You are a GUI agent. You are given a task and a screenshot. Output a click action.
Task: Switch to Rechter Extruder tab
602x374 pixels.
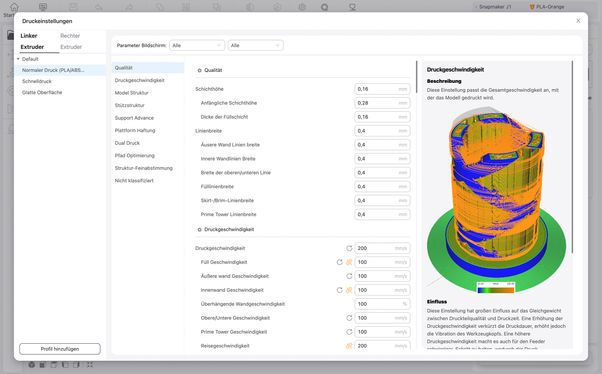pos(71,41)
